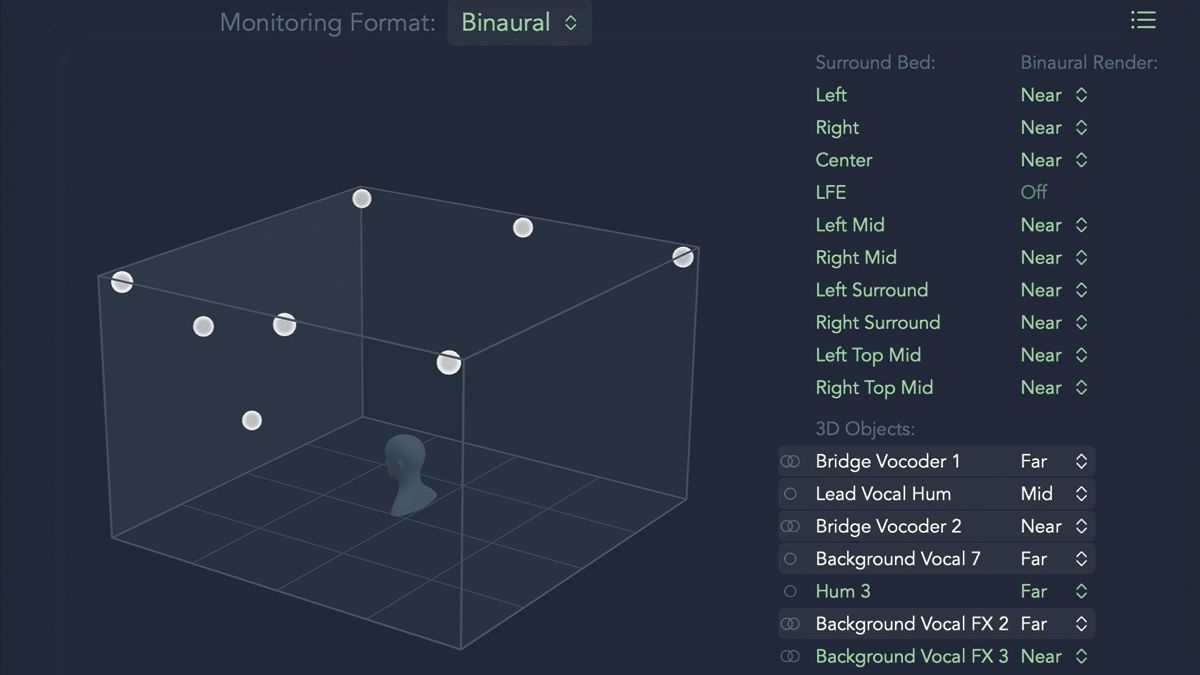Click the mono circle icon beside Hum 3
This screenshot has width=1200, height=675.
pyautogui.click(x=790, y=591)
